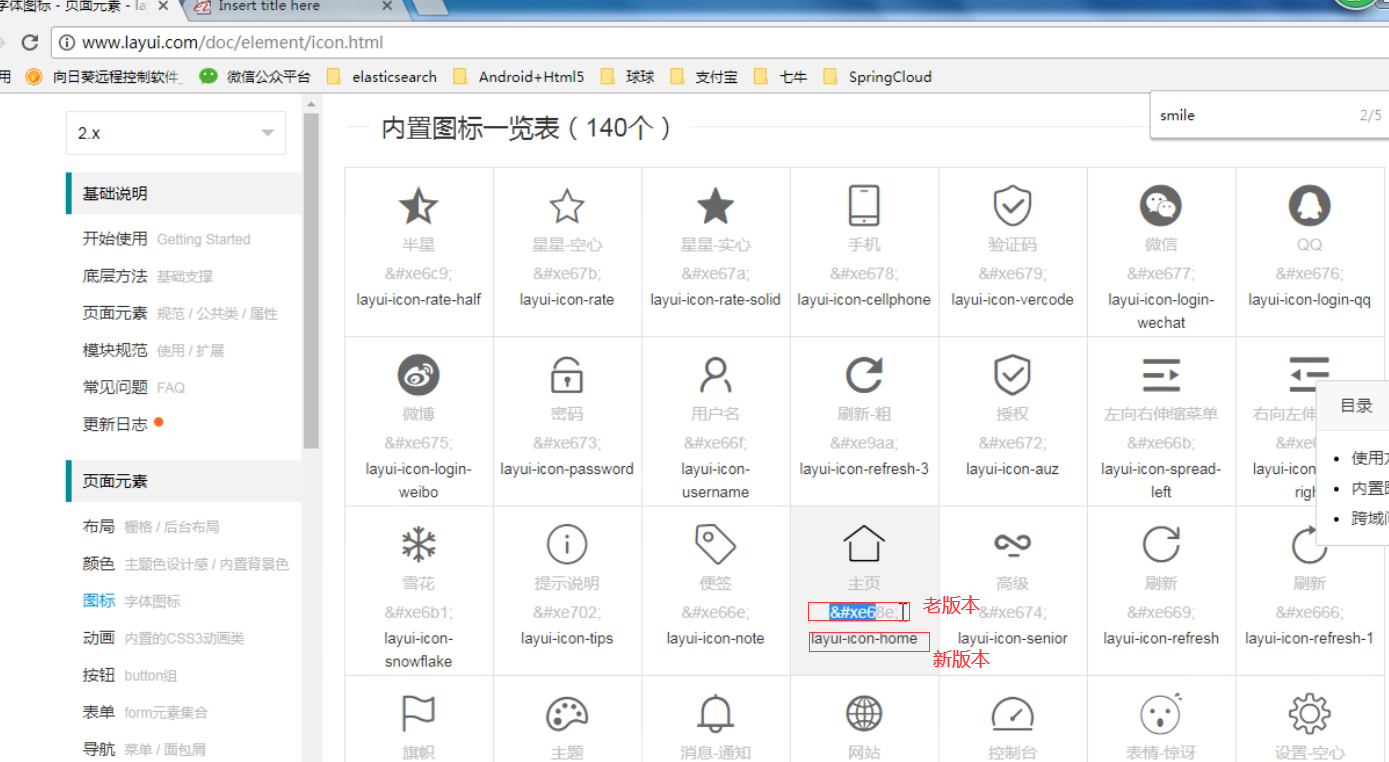
Task: Select the 星星-实心 solid star icon
Action: (716, 205)
